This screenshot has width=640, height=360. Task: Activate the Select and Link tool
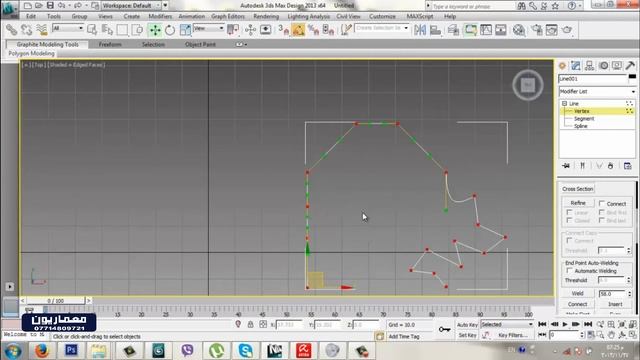tap(11, 30)
